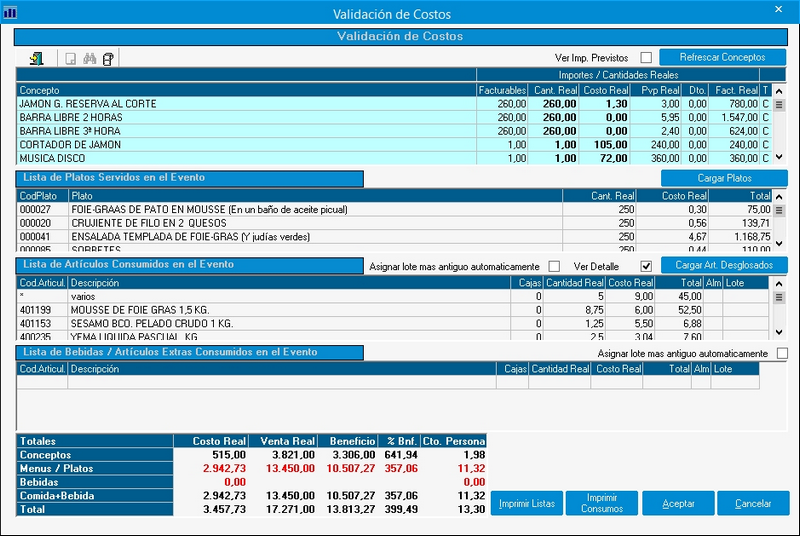Select the FOIE-GRAAS DE PATO EN MOUSSE dish
The image size is (800, 536).
394,210
